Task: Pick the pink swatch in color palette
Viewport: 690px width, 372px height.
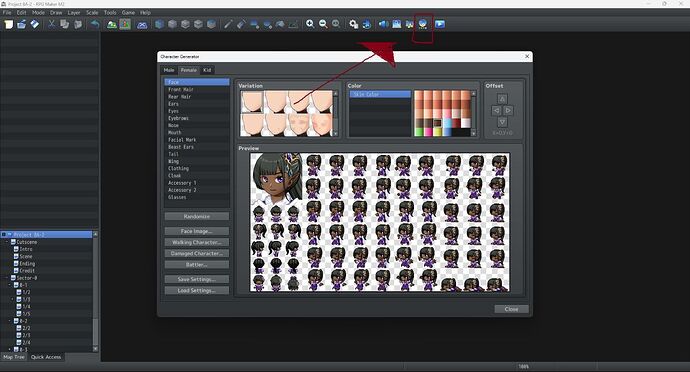Action: (428, 132)
